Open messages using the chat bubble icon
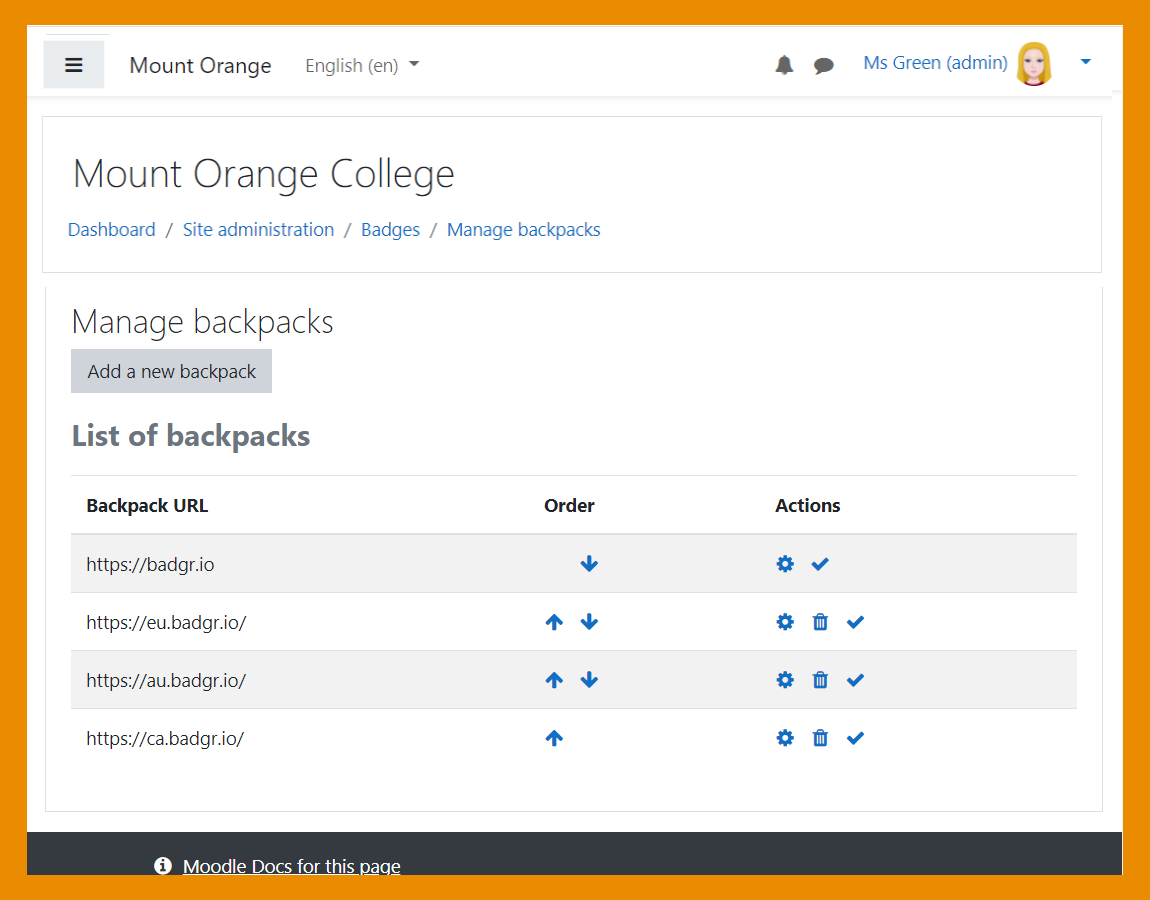Screen dimensions: 1150x900 [823, 64]
